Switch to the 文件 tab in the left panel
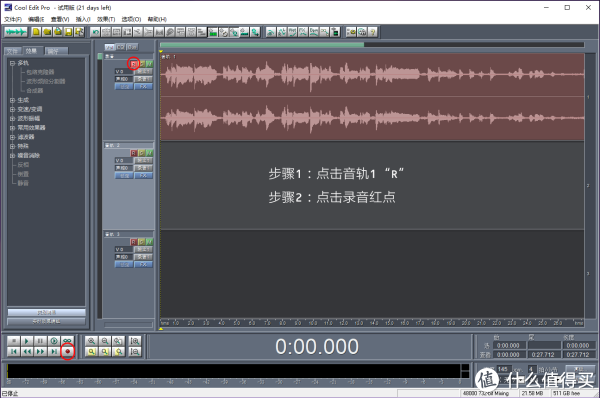Image resolution: width=600 pixels, height=398 pixels. click(12, 51)
